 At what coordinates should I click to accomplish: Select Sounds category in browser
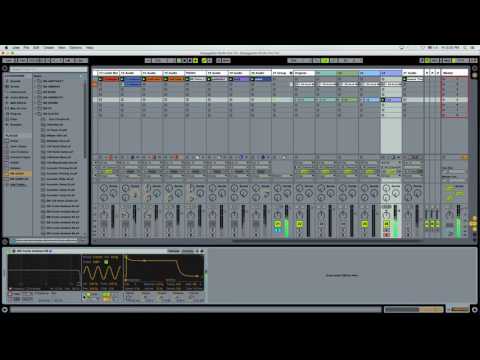15,81
